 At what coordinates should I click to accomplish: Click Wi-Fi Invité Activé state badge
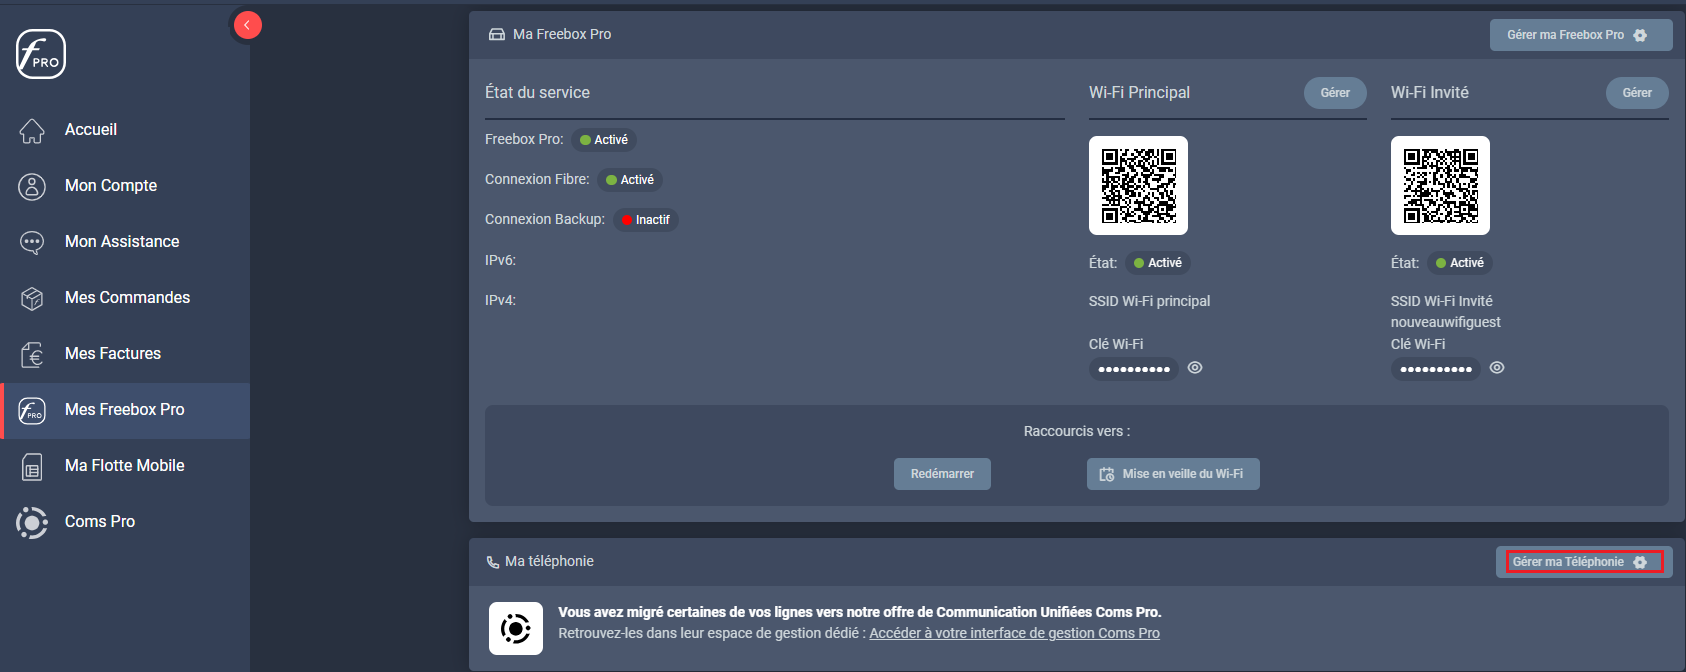coord(1460,263)
